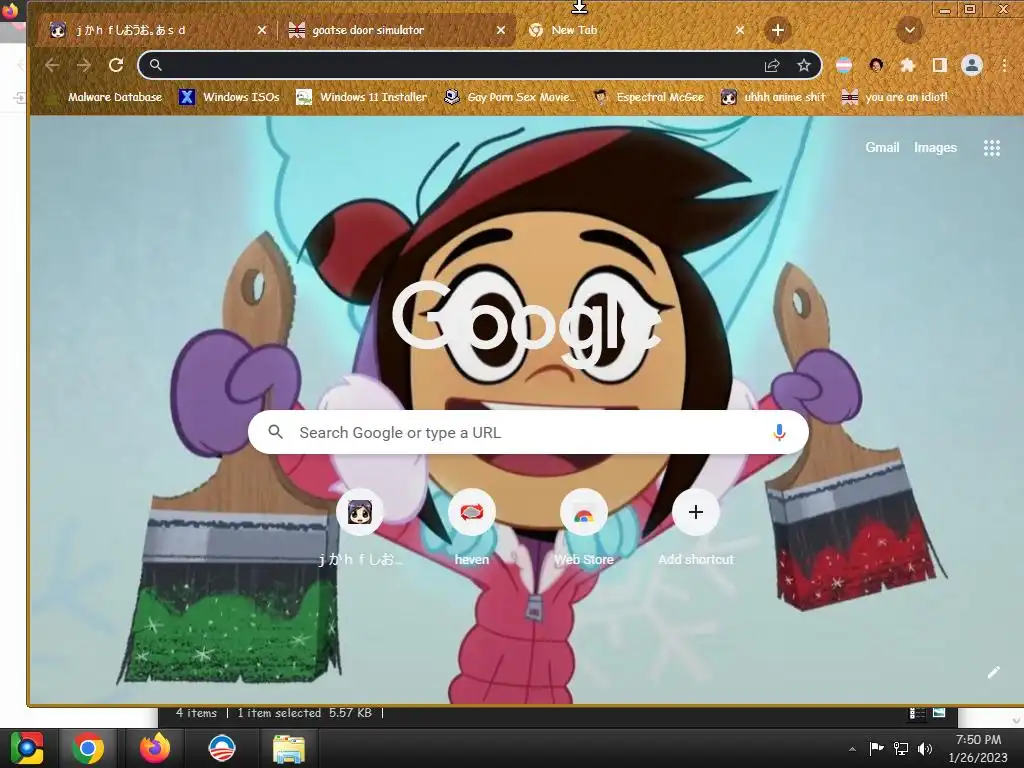
Task: Go forward with the forward arrow
Action: coord(84,65)
